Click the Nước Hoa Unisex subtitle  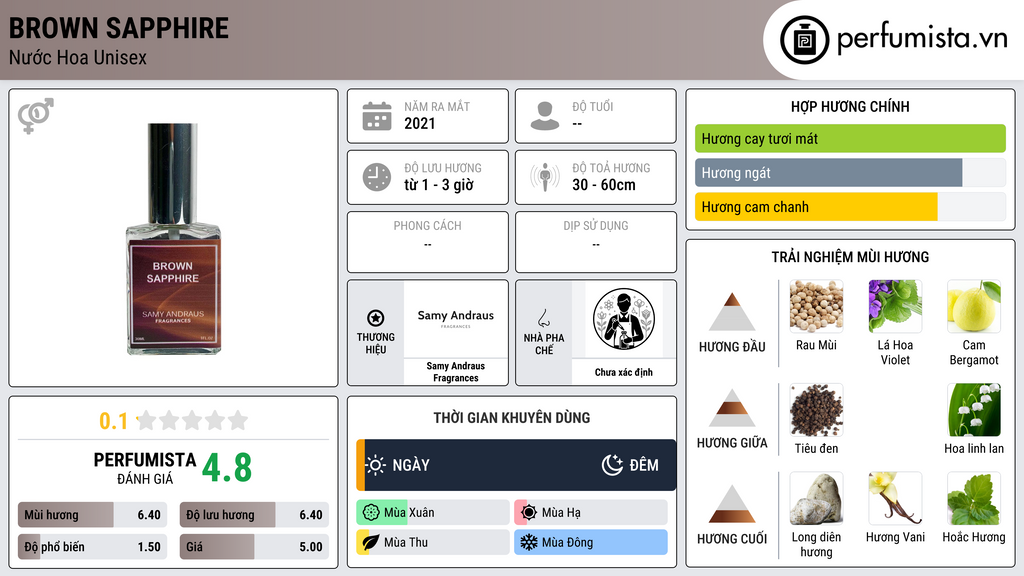click(x=78, y=58)
